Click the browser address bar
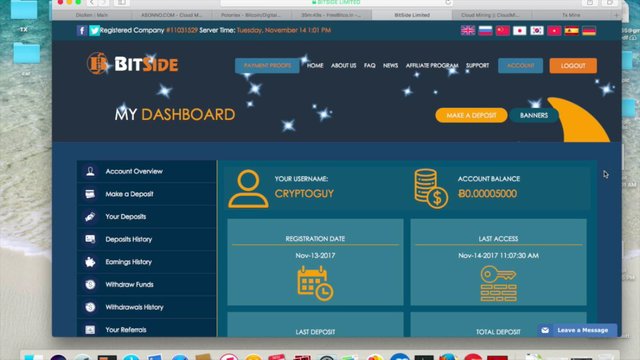The image size is (640, 360). pyautogui.click(x=337, y=3)
